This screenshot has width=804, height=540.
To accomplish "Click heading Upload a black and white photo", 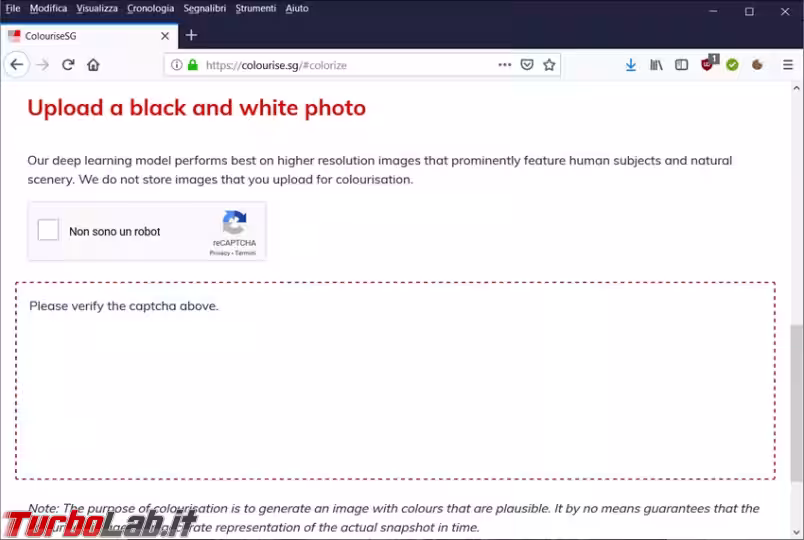I will click(196, 108).
